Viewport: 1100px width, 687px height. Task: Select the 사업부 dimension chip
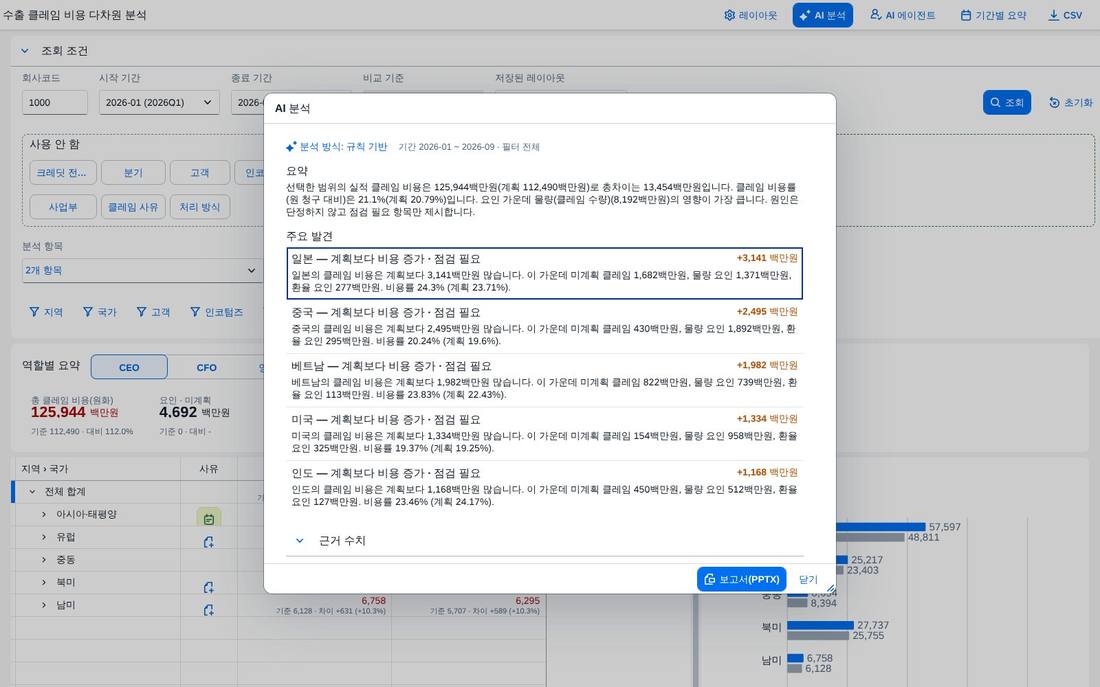(62, 207)
